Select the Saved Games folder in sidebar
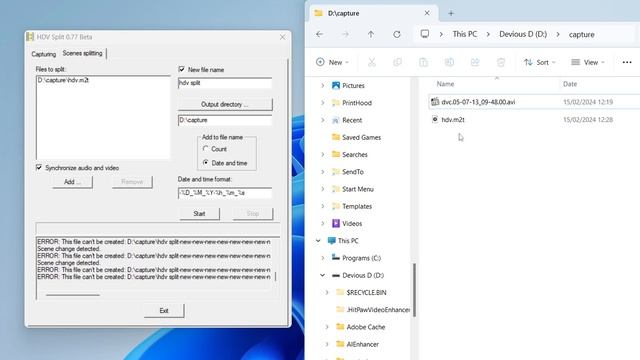 [361, 137]
